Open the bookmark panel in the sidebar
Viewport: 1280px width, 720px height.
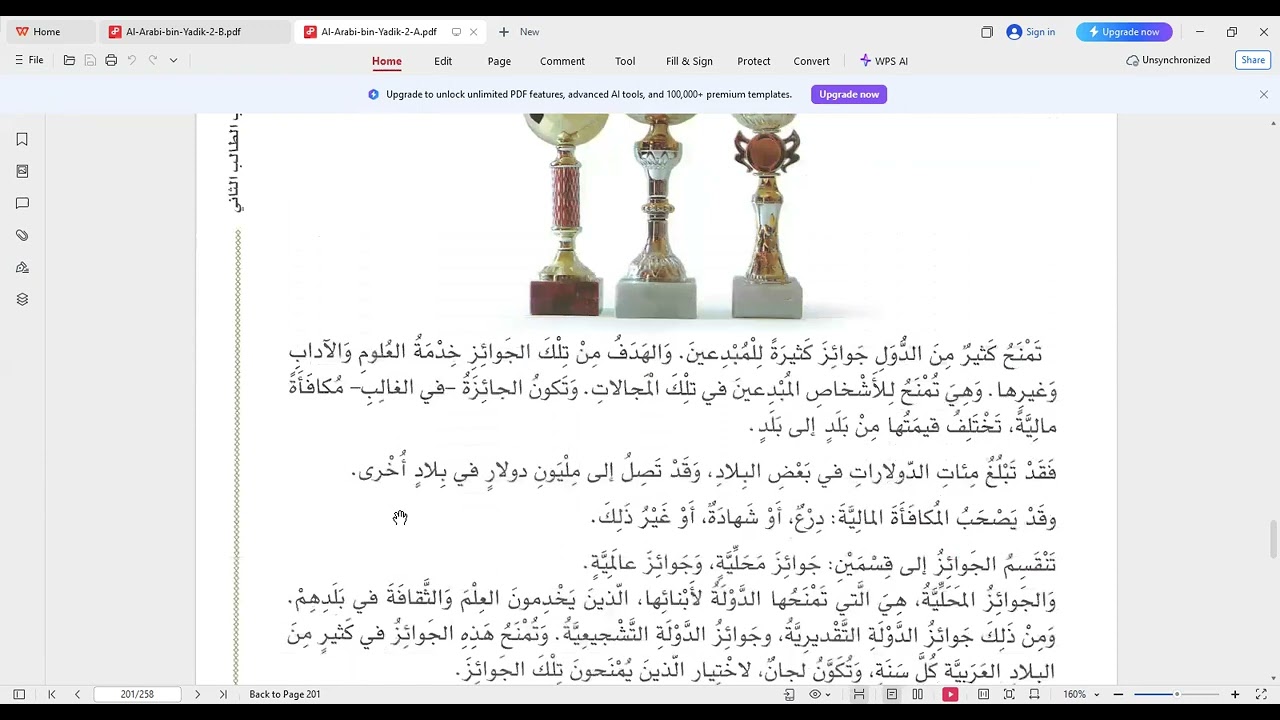click(22, 140)
